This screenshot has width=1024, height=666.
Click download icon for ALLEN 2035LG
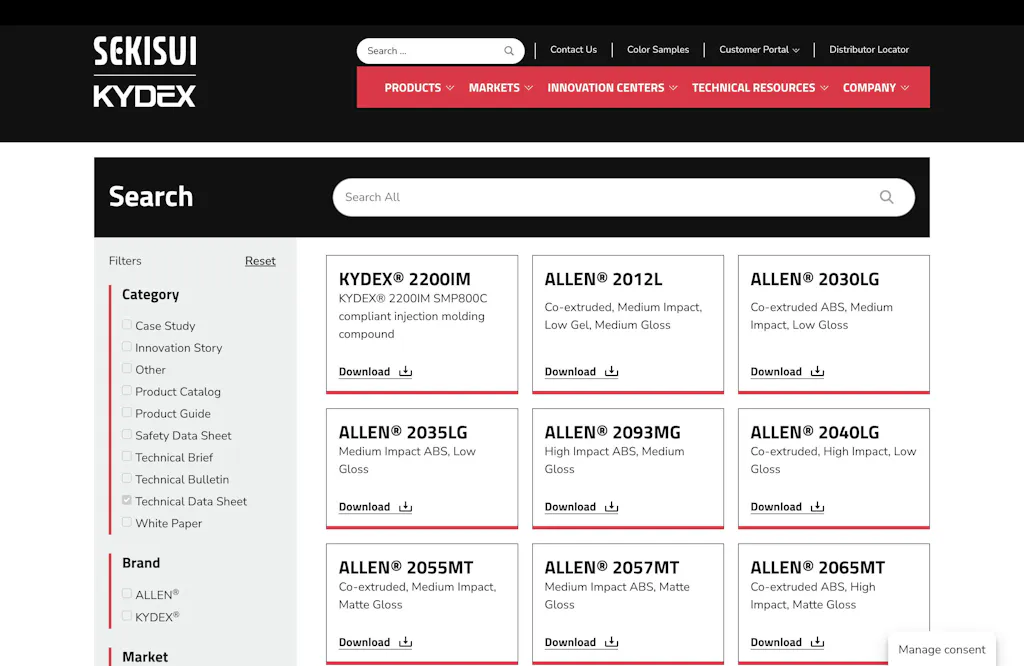click(406, 507)
